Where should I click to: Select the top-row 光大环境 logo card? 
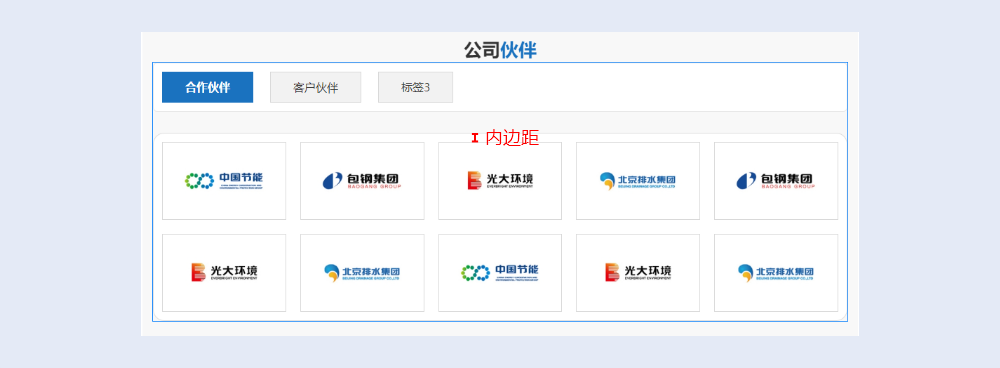500,181
